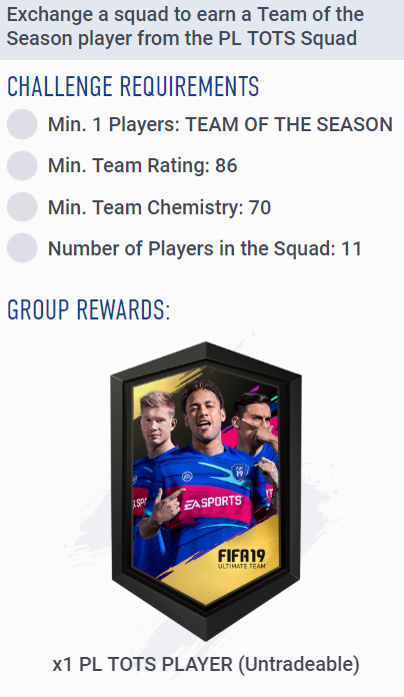Select the CHALLENGE REQUIREMENTS heading

133,86
